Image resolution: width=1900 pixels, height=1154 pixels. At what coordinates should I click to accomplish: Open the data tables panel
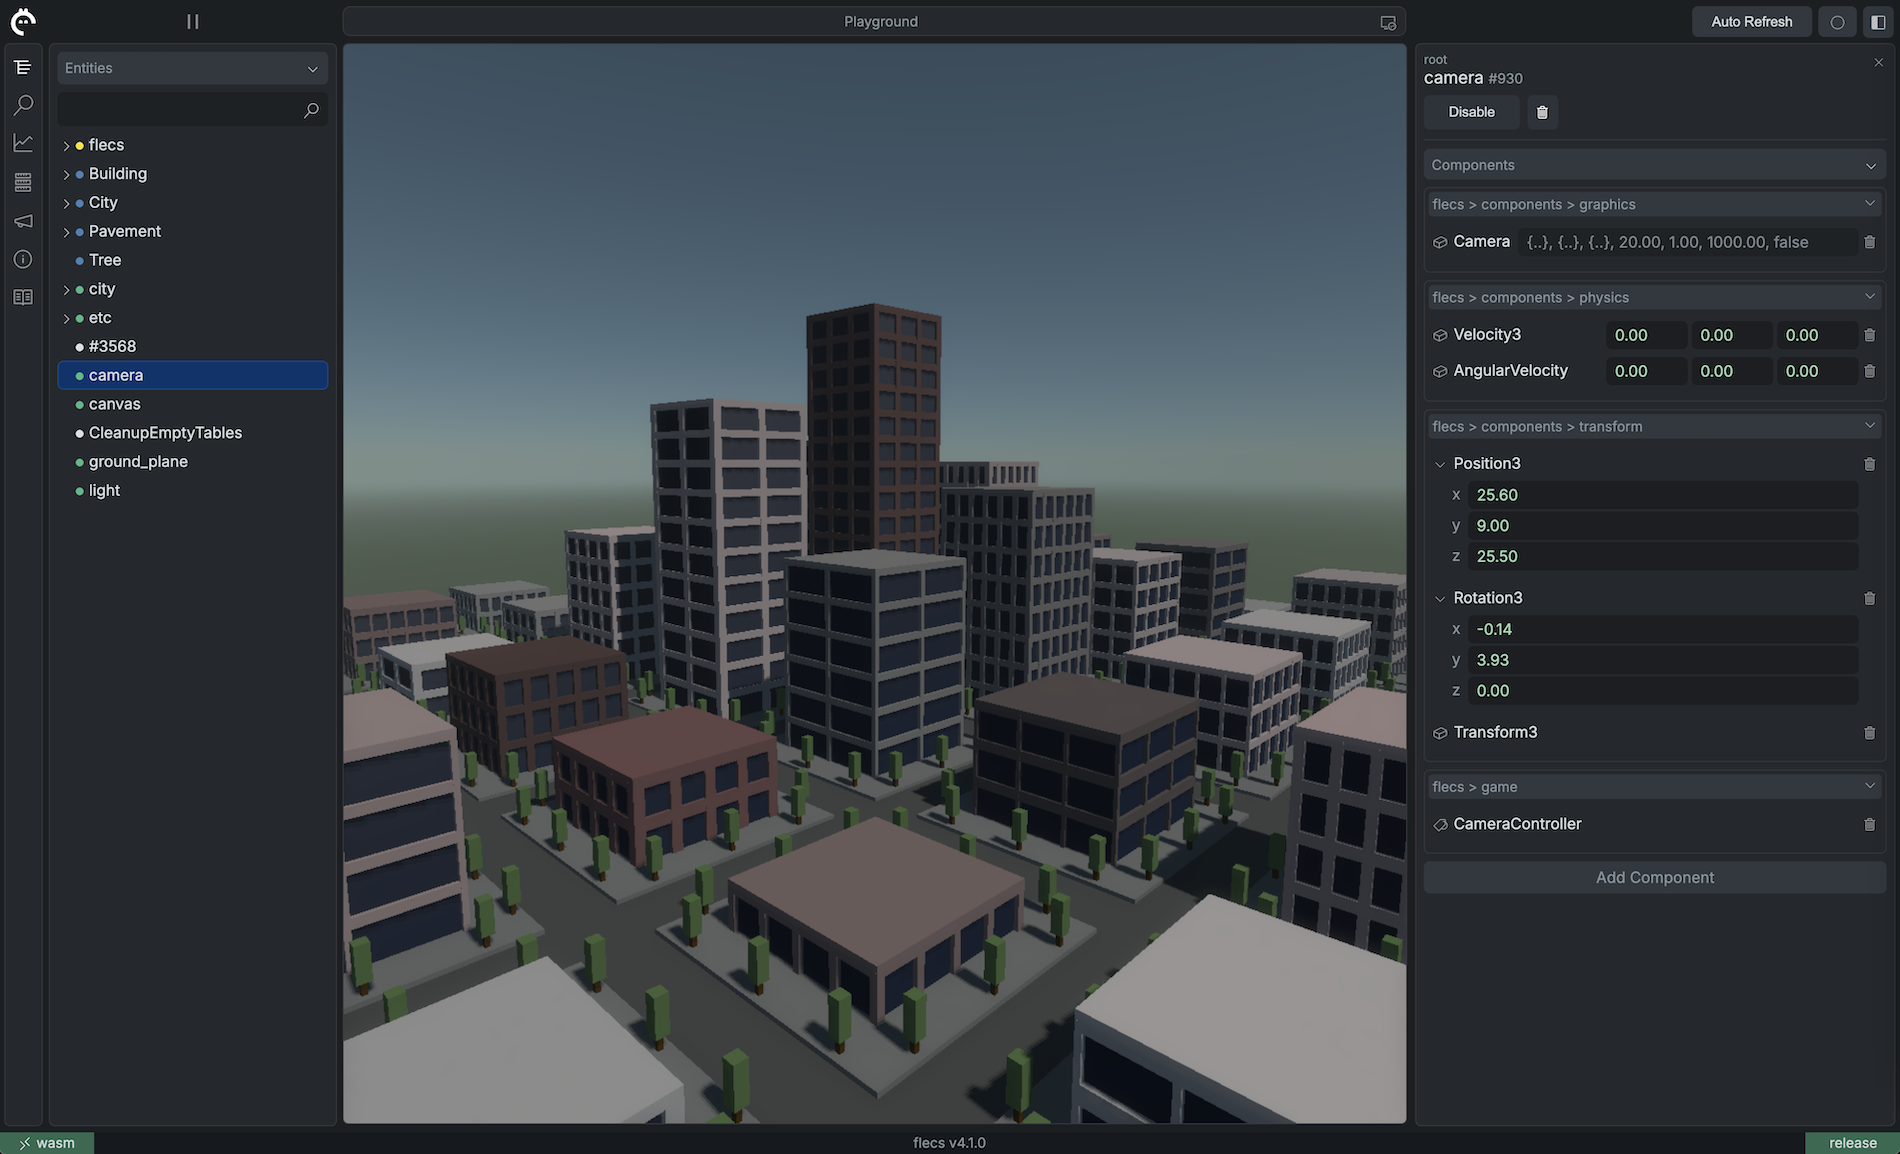point(22,181)
